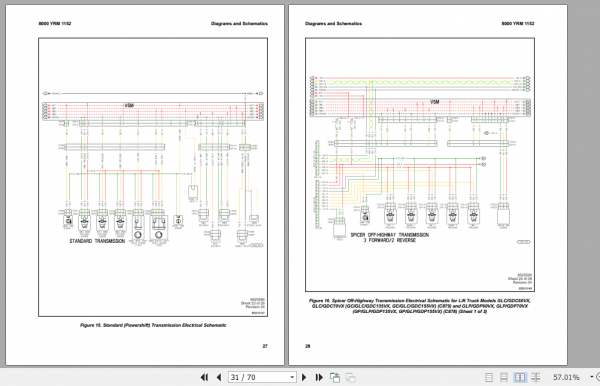Click 'Diagrams and Schematics' header on right page

(333, 24)
